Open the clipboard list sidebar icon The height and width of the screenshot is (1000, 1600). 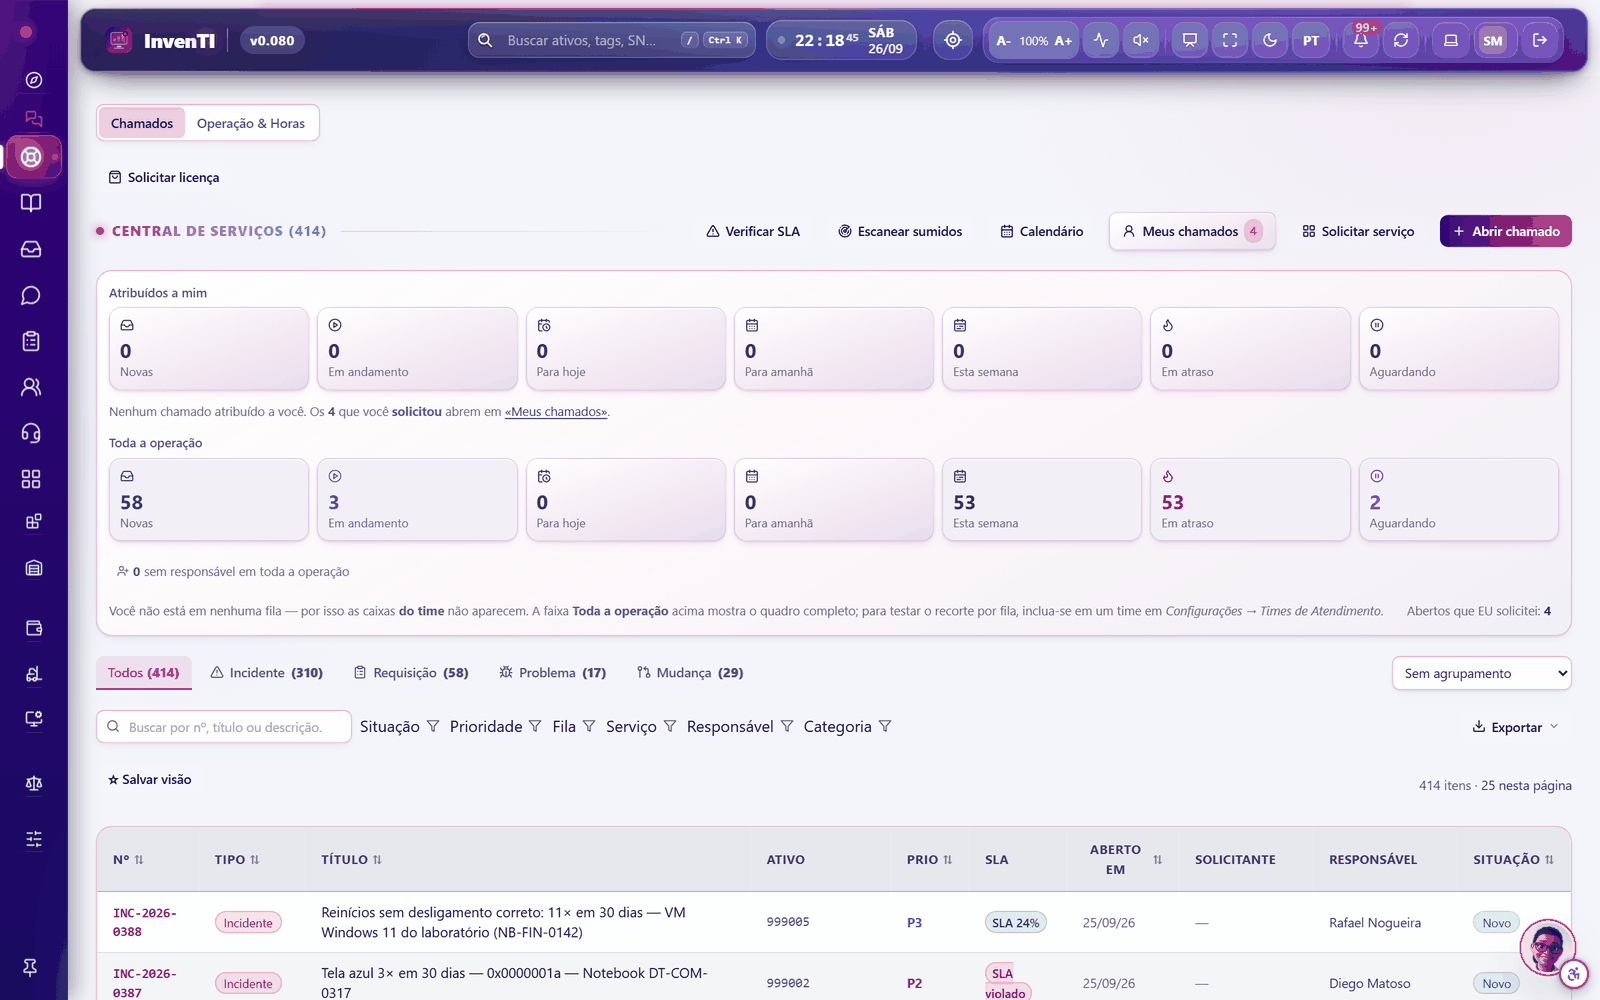[32, 341]
